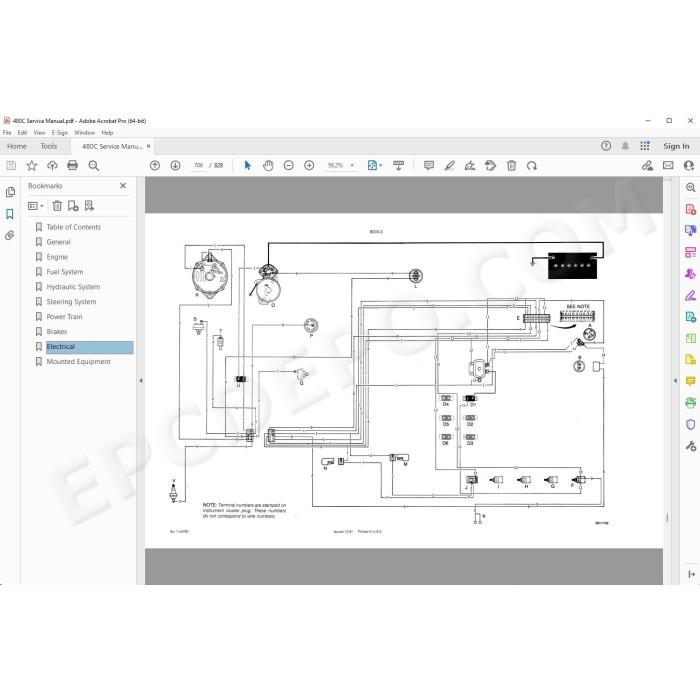Open the Table of Contents bookmark
The image size is (700, 700).
(74, 227)
